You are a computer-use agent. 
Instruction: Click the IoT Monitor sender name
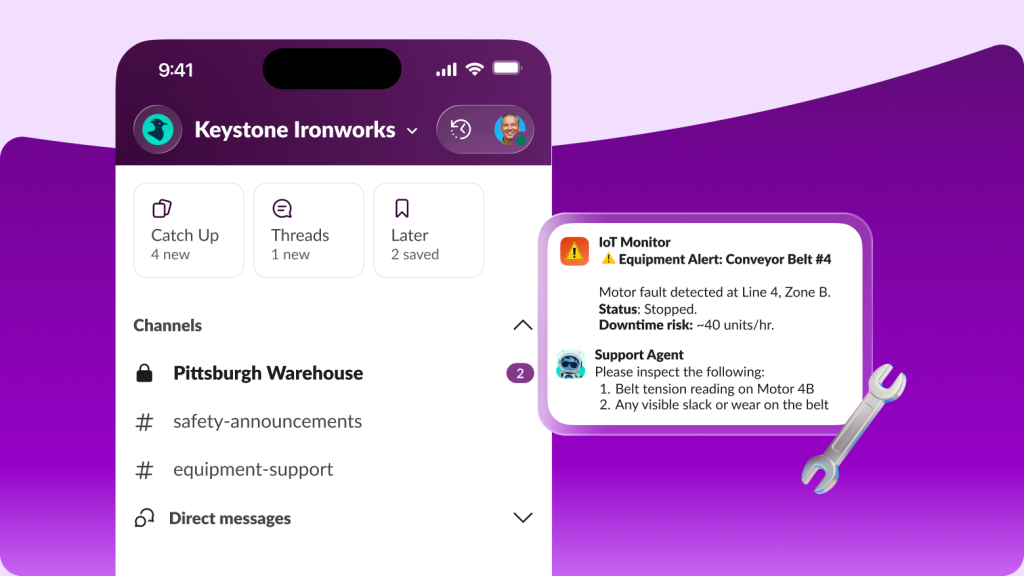pyautogui.click(x=635, y=242)
